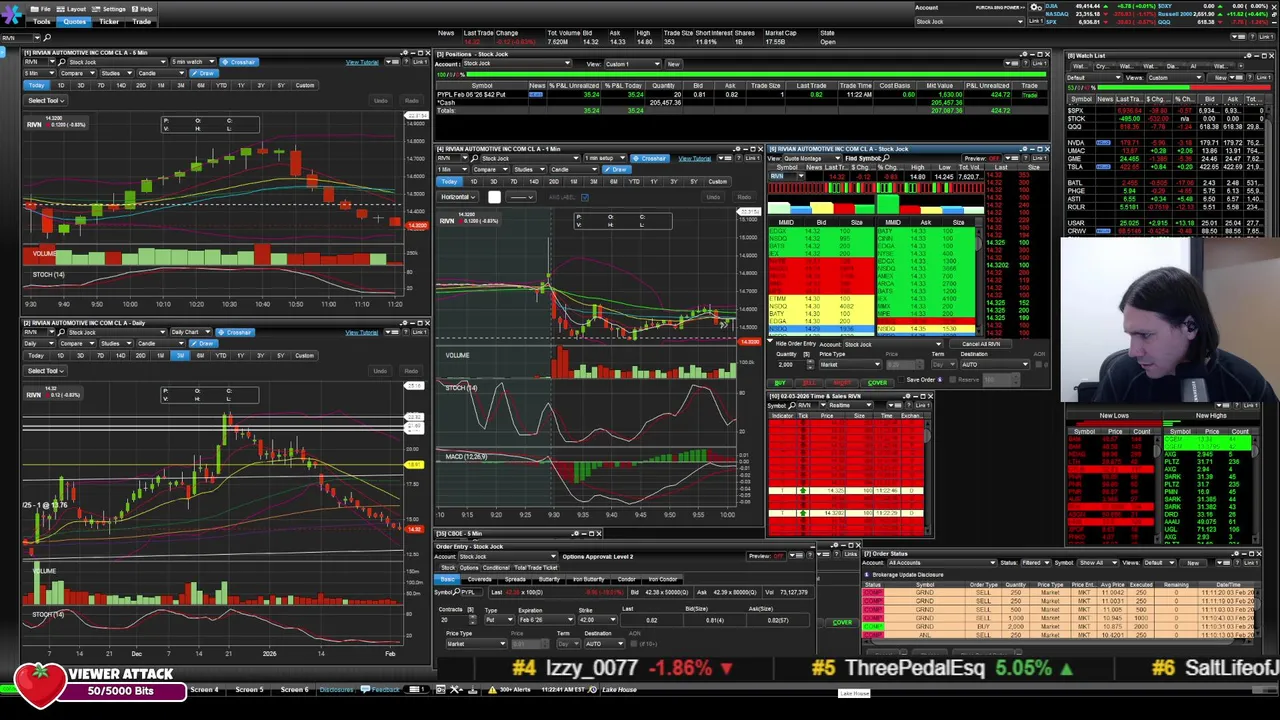This screenshot has height=720, width=1280.
Task: Open the File menu
Action: [x=42, y=9]
